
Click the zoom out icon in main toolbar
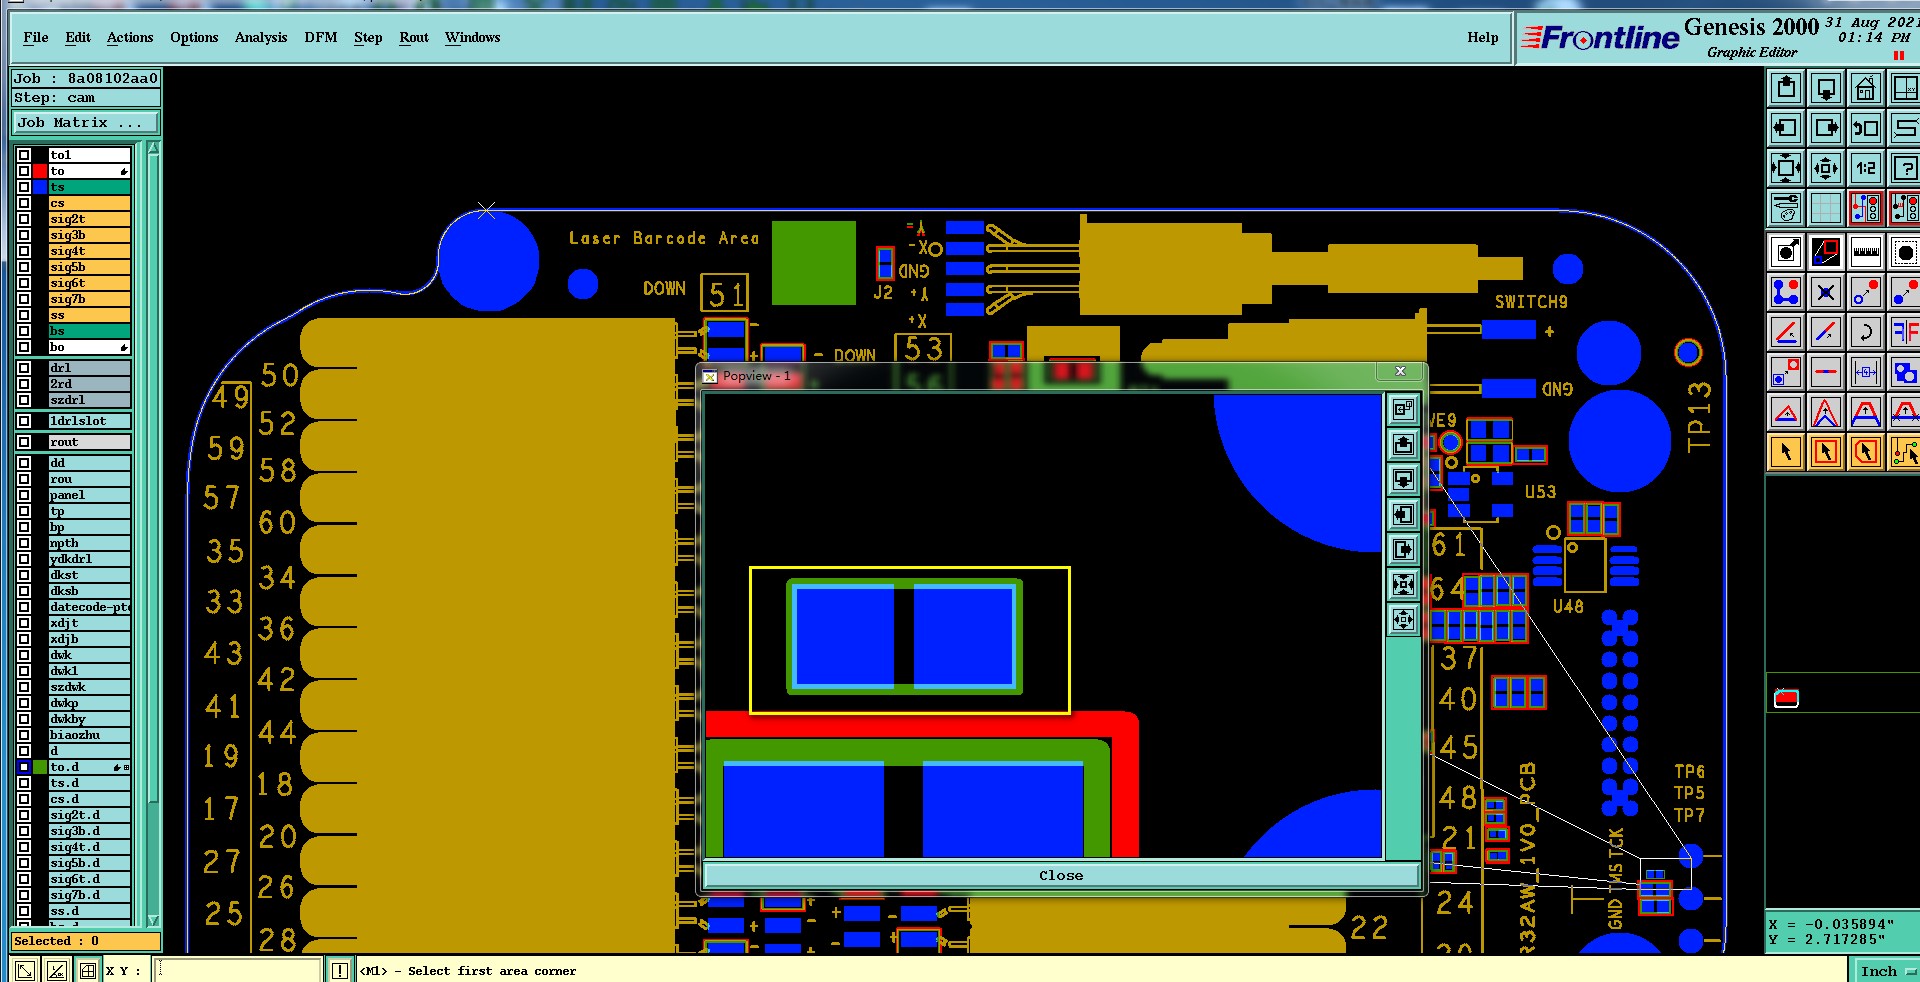click(1826, 168)
